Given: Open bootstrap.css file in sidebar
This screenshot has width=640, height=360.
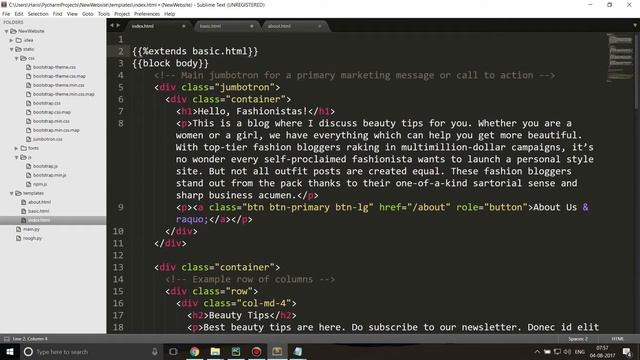Looking at the screenshot, I should (47, 103).
